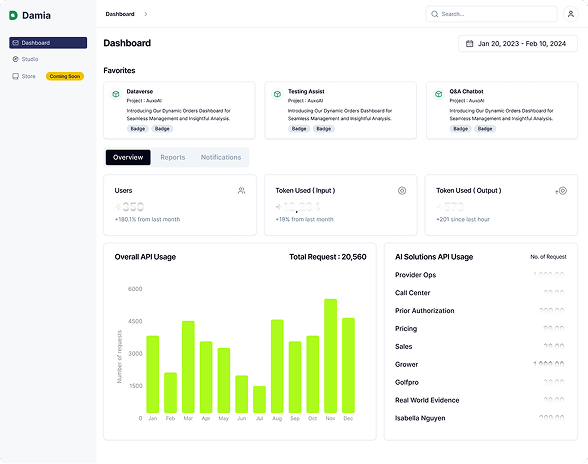Click the Users card people icon
The image size is (588, 464).
pos(242,191)
